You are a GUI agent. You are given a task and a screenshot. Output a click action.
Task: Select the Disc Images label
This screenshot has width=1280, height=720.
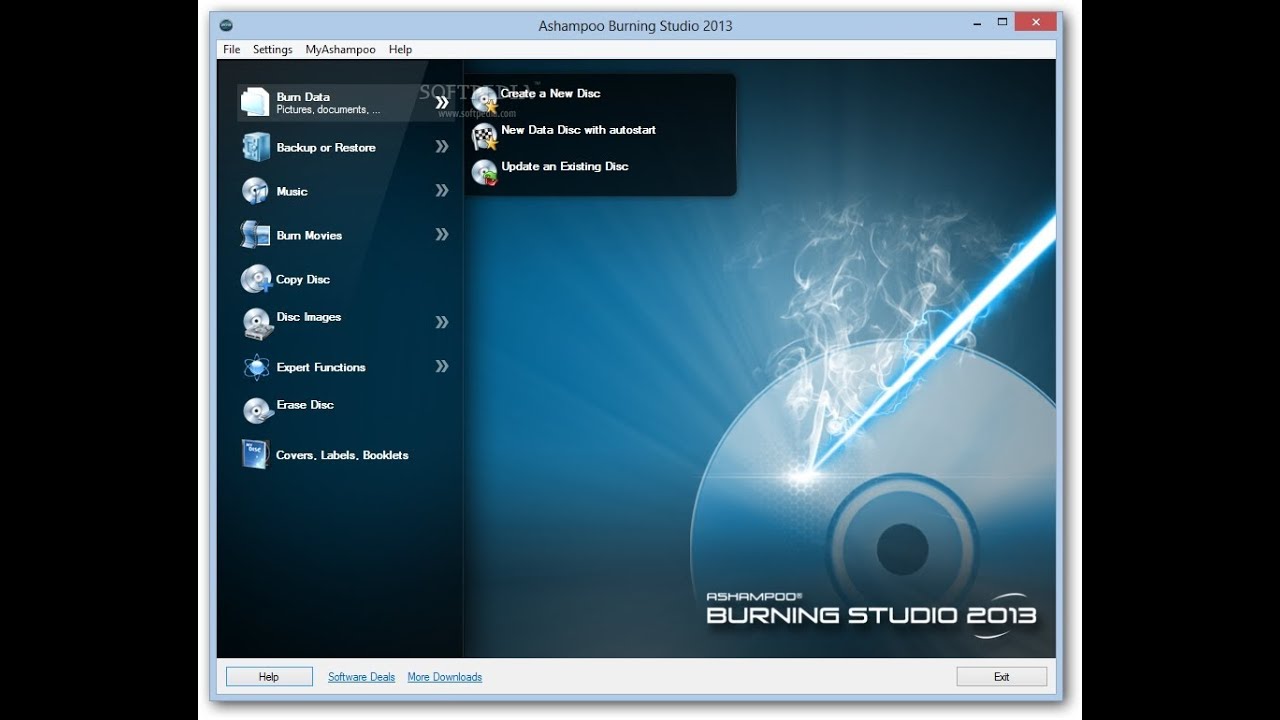(309, 317)
